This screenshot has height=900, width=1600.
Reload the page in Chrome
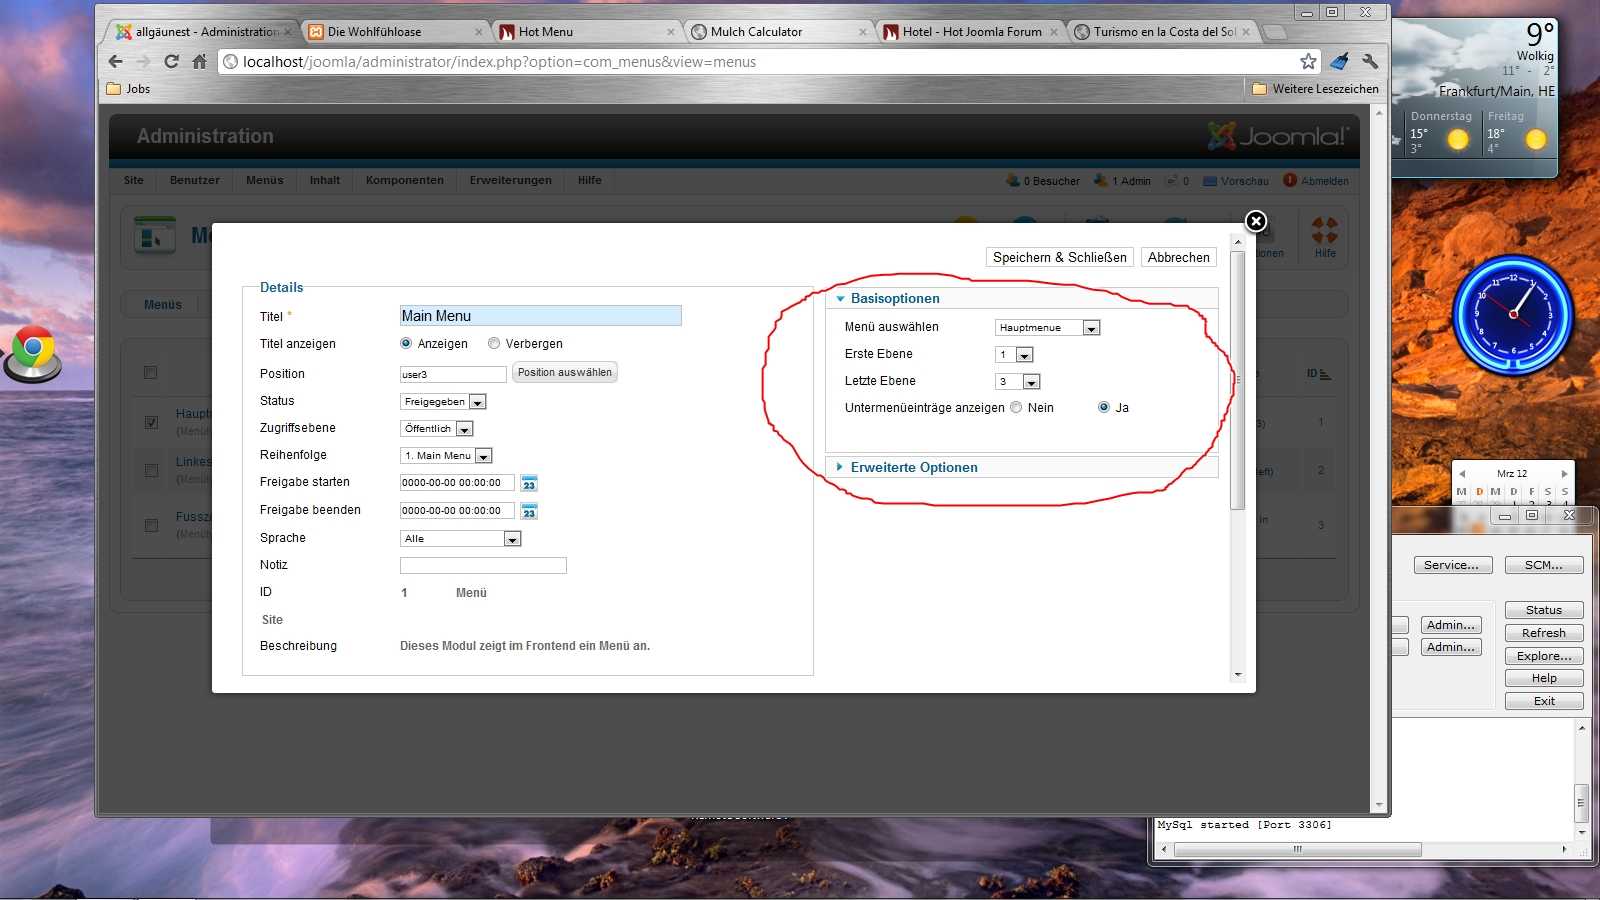tap(171, 61)
